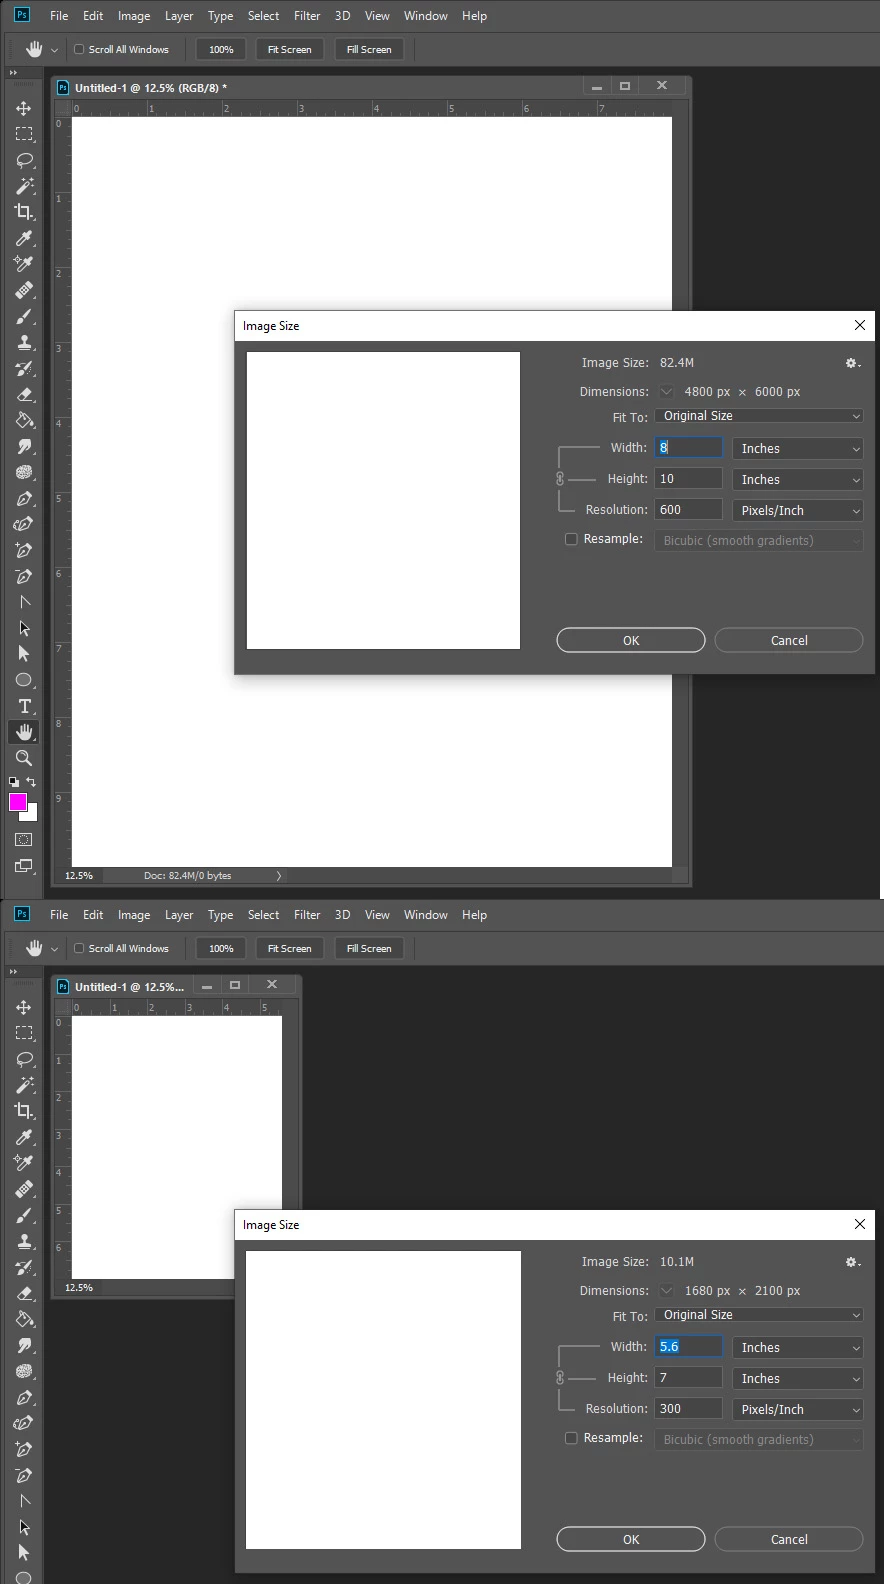The height and width of the screenshot is (1584, 884).
Task: Open the Select menu in the lower menu bar
Action: coord(264,915)
